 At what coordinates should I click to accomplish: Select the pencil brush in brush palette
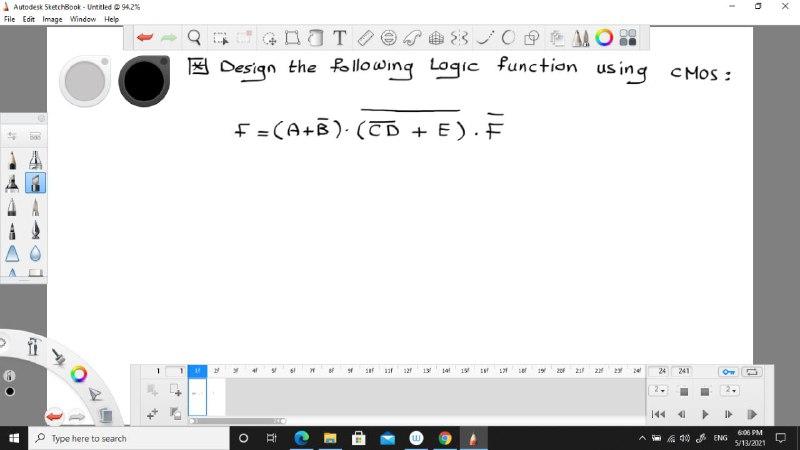pos(12,160)
